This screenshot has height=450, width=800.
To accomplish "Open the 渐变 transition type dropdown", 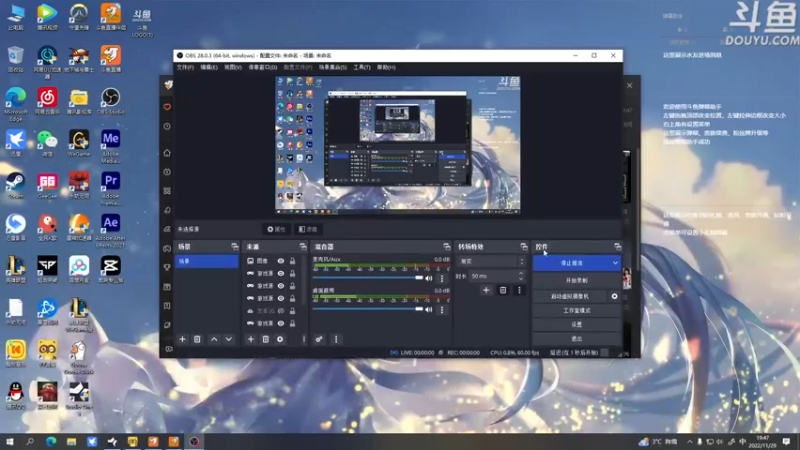I will (x=491, y=261).
